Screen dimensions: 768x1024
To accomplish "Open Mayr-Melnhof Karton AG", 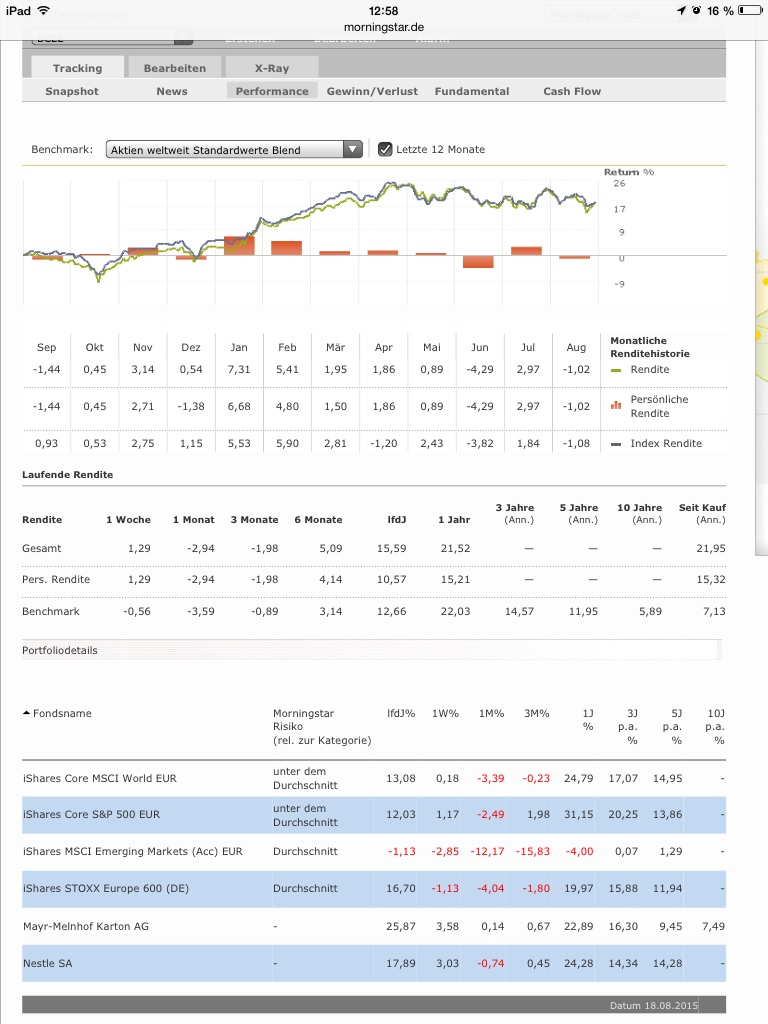I will coord(86,926).
